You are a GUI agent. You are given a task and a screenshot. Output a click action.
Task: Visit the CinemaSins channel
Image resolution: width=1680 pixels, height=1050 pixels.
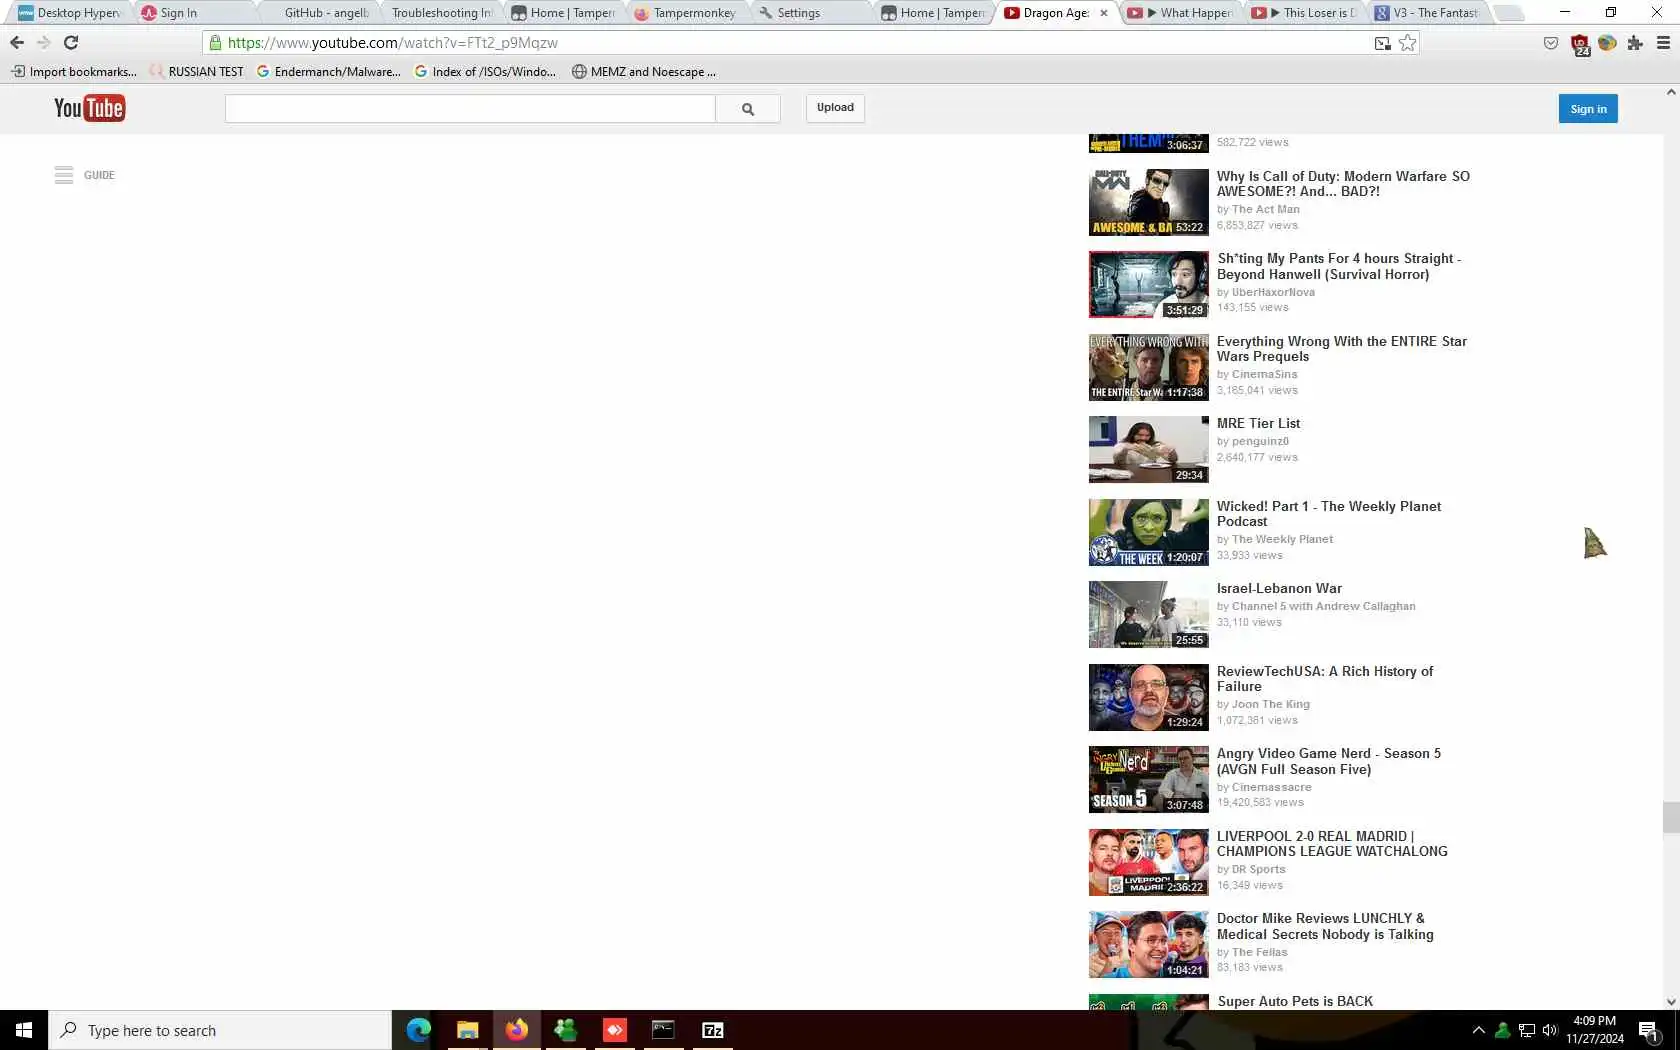[x=1264, y=374]
